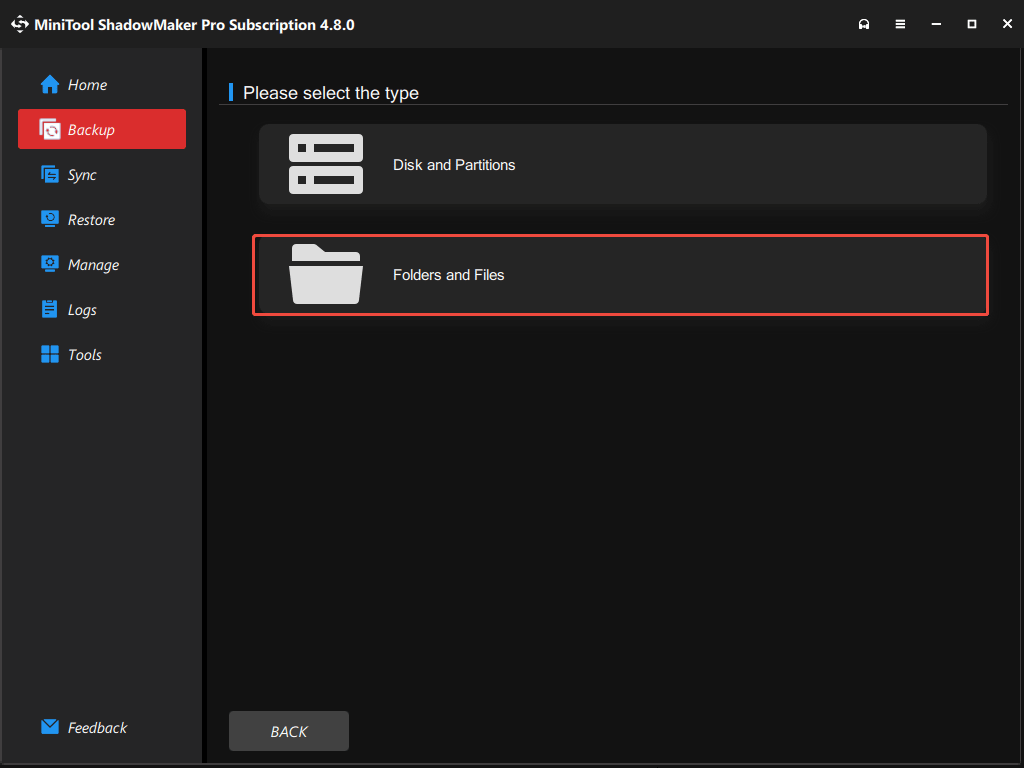Select the Folders and Files folder icon
Viewport: 1024px width, 768px height.
coord(326,274)
